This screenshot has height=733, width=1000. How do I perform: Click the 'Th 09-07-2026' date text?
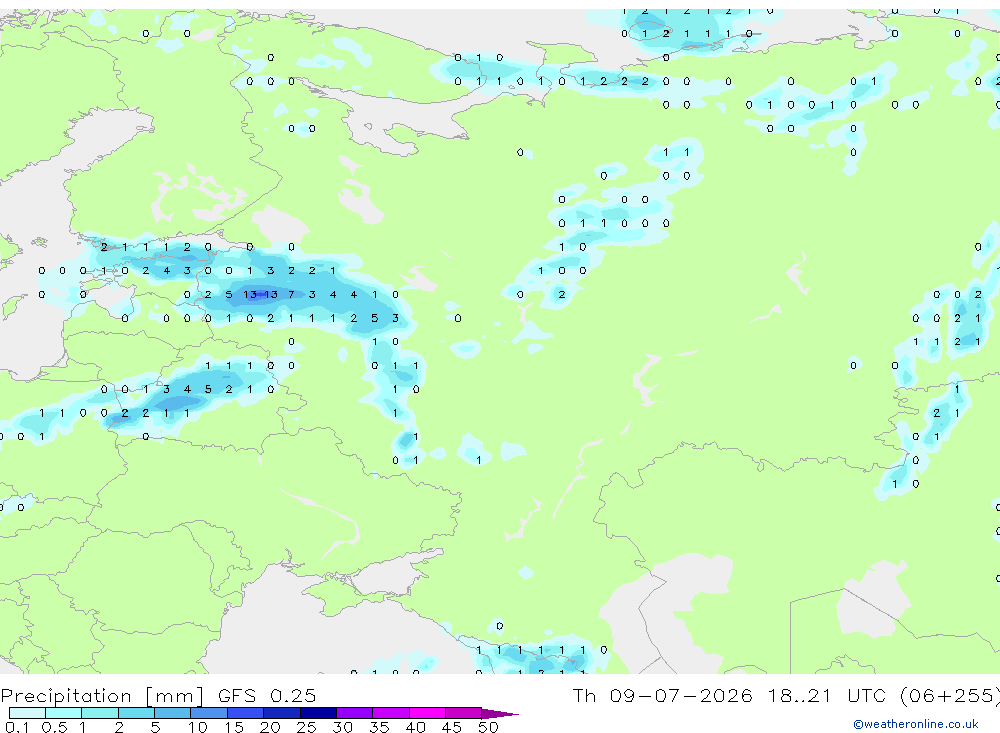(662, 695)
